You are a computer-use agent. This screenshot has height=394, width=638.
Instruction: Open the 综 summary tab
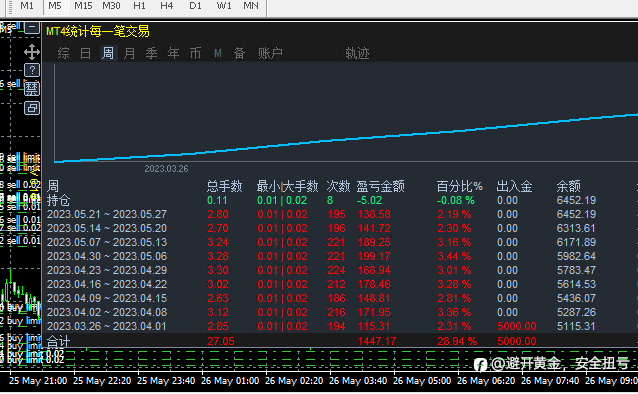coord(63,53)
